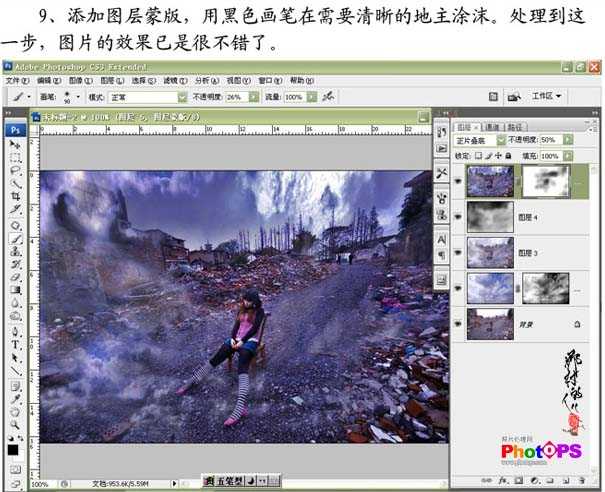Click New Adjustment Layer icon

[x=534, y=480]
